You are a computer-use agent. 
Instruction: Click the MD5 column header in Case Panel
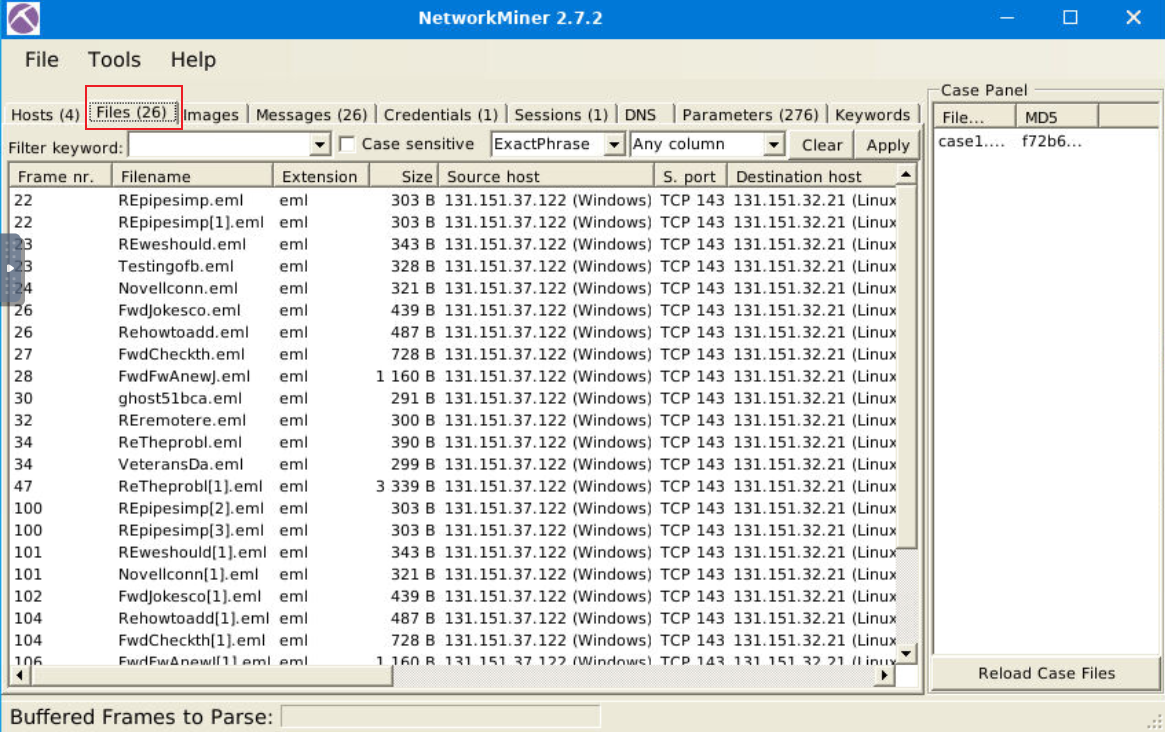click(x=1057, y=117)
